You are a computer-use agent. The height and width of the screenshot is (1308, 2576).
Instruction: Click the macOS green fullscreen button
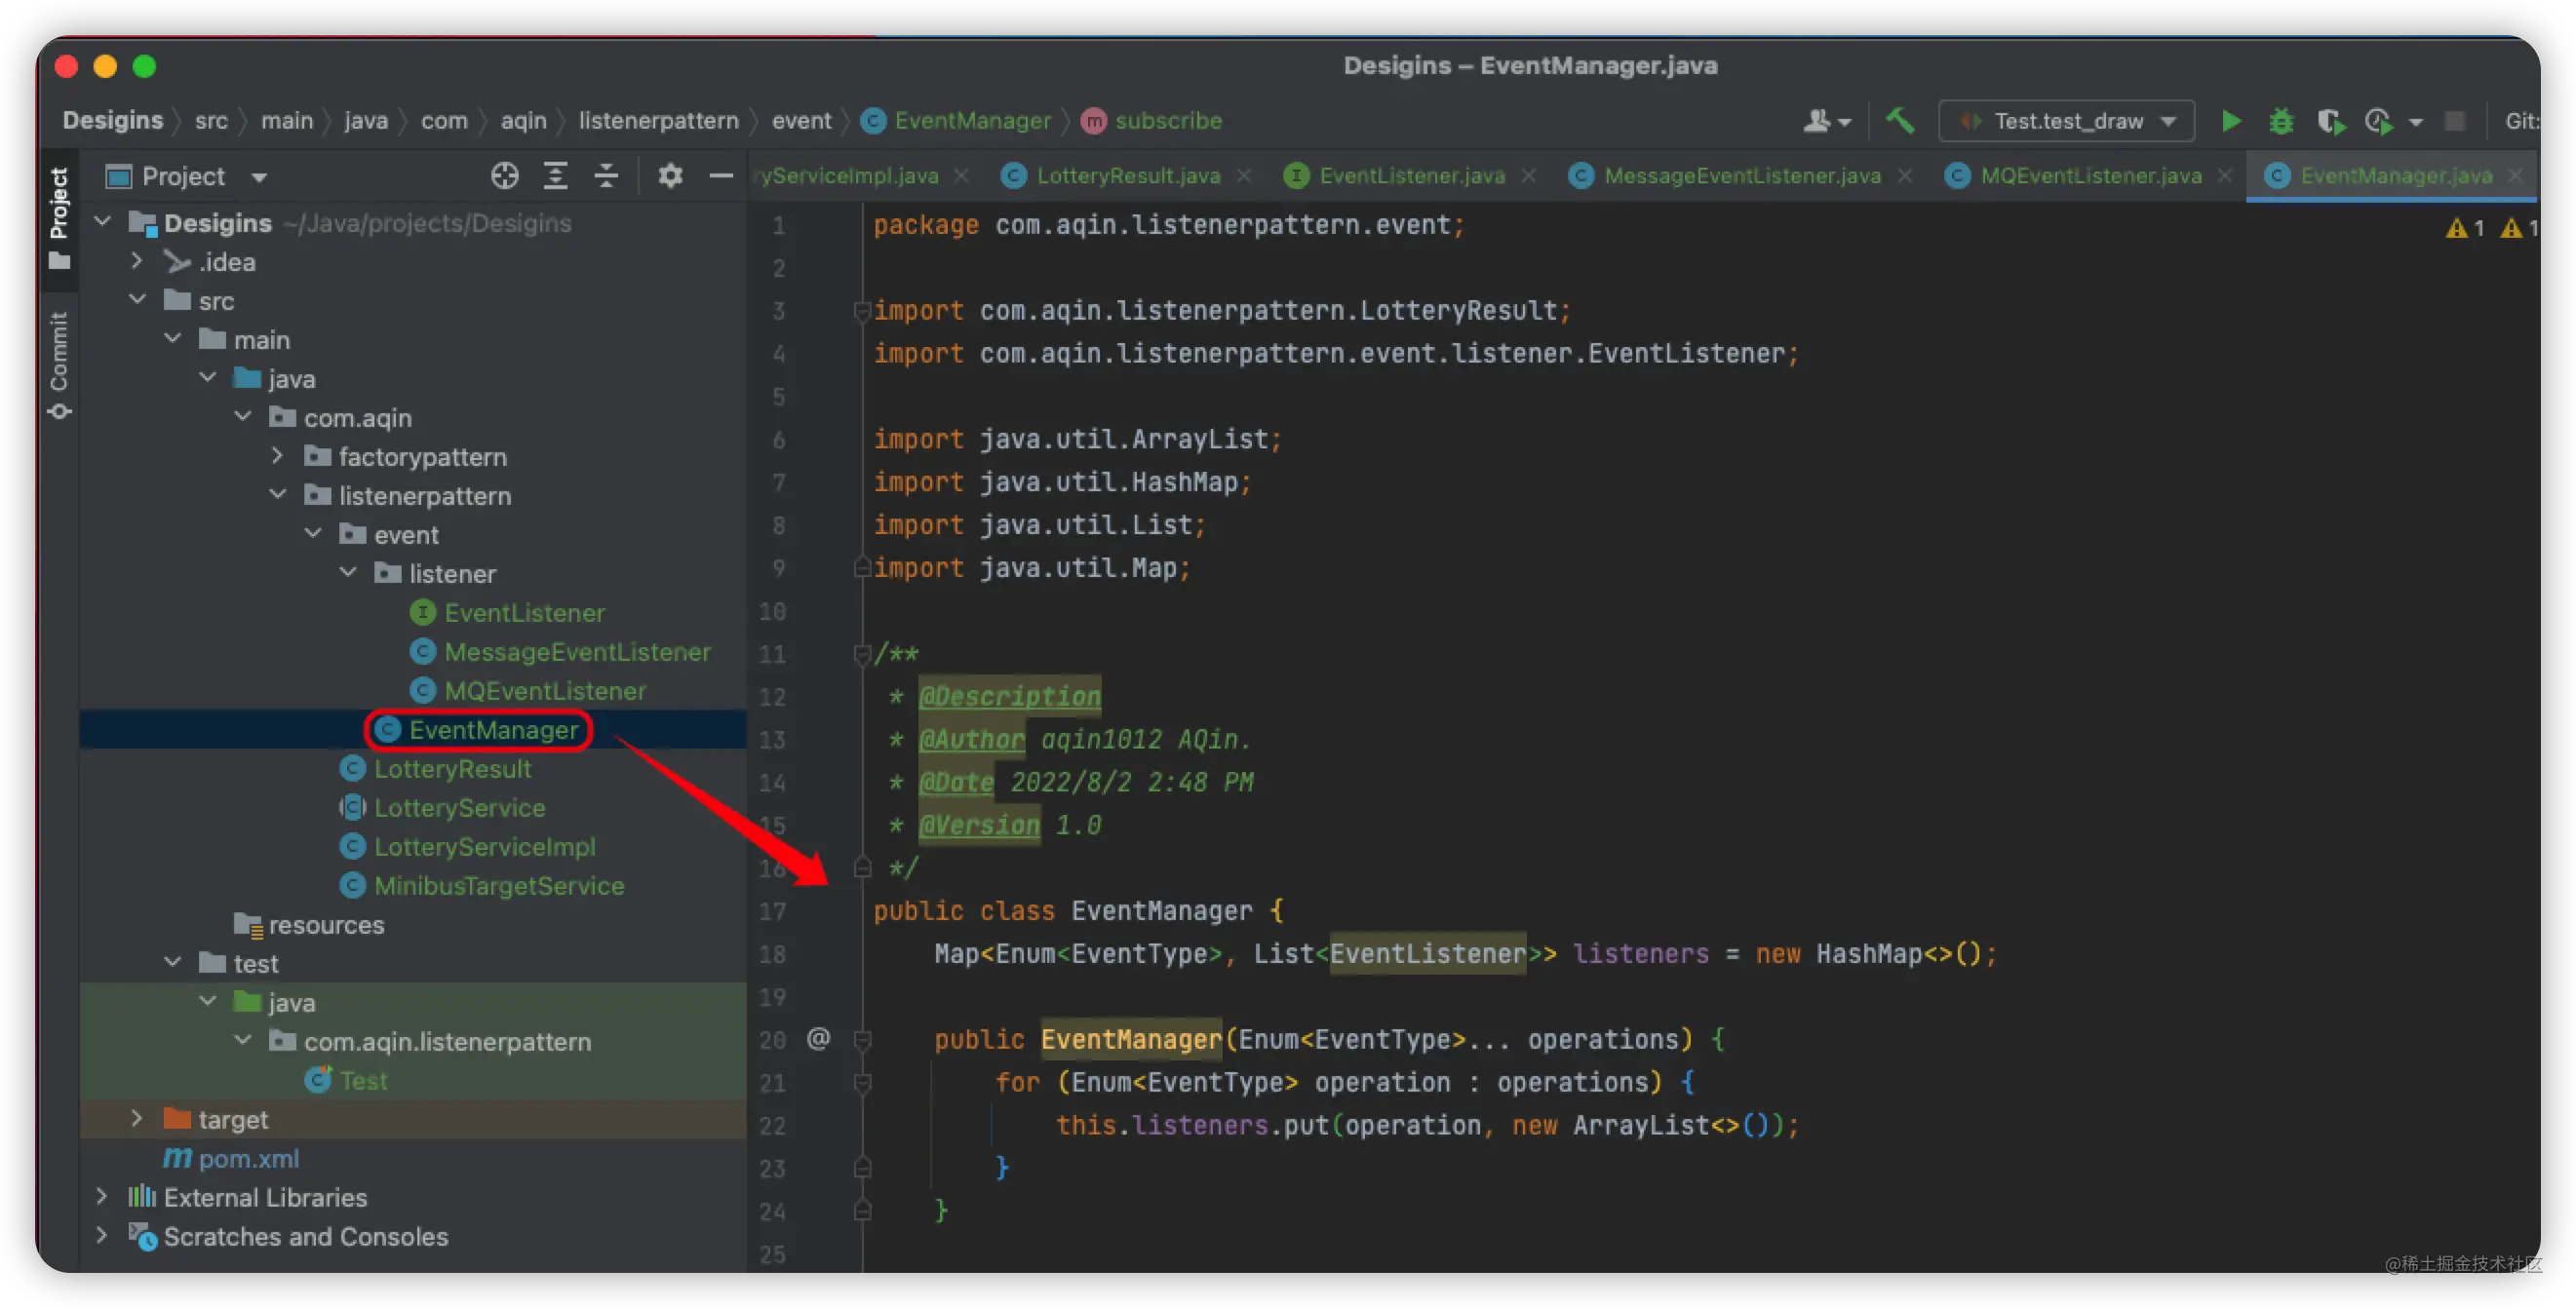(145, 66)
